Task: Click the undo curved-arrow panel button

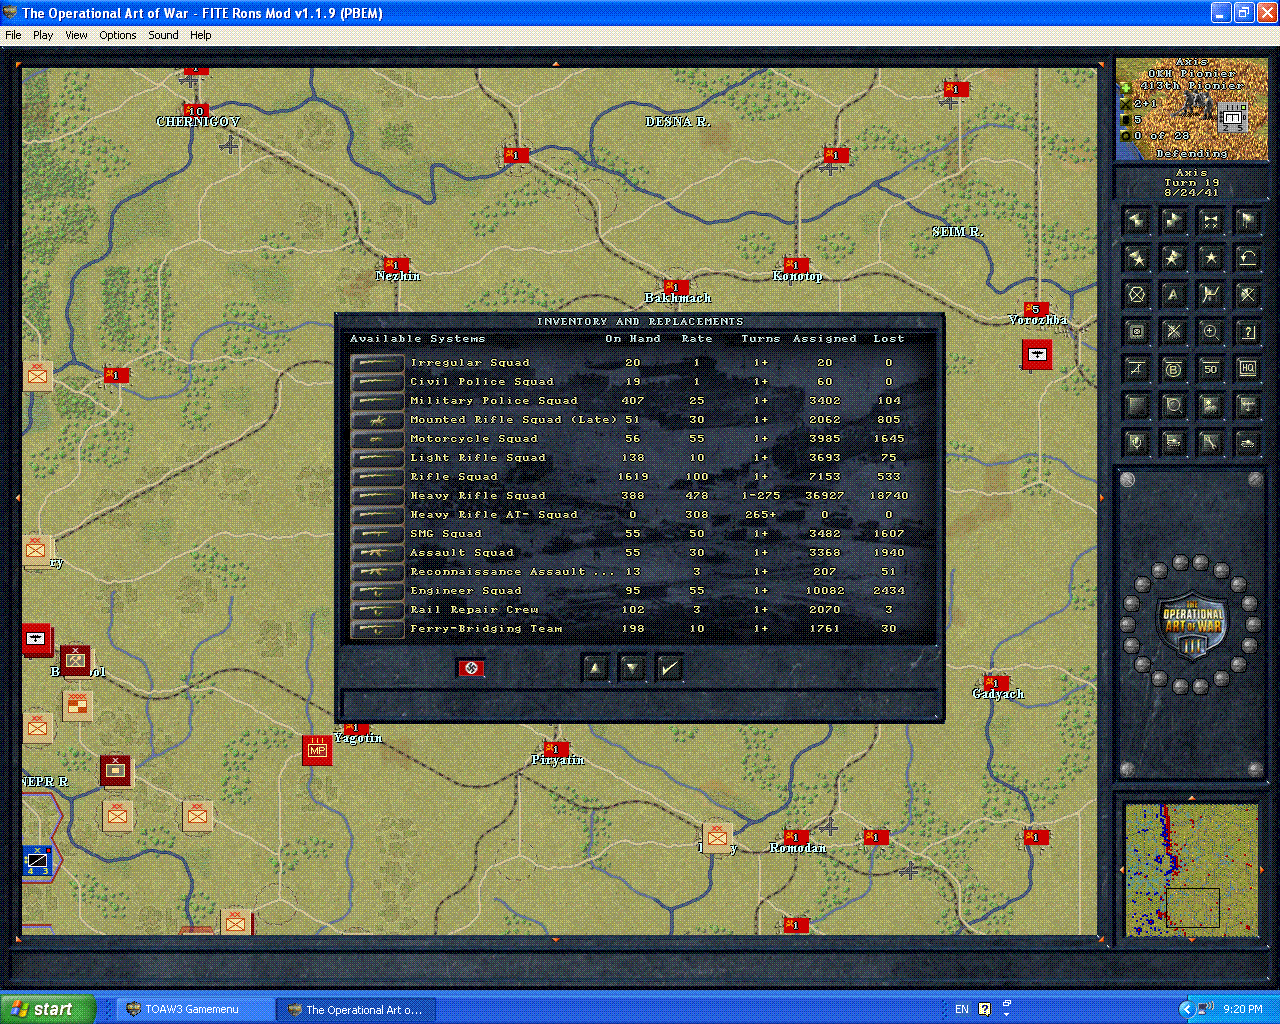Action: pyautogui.click(x=1247, y=258)
